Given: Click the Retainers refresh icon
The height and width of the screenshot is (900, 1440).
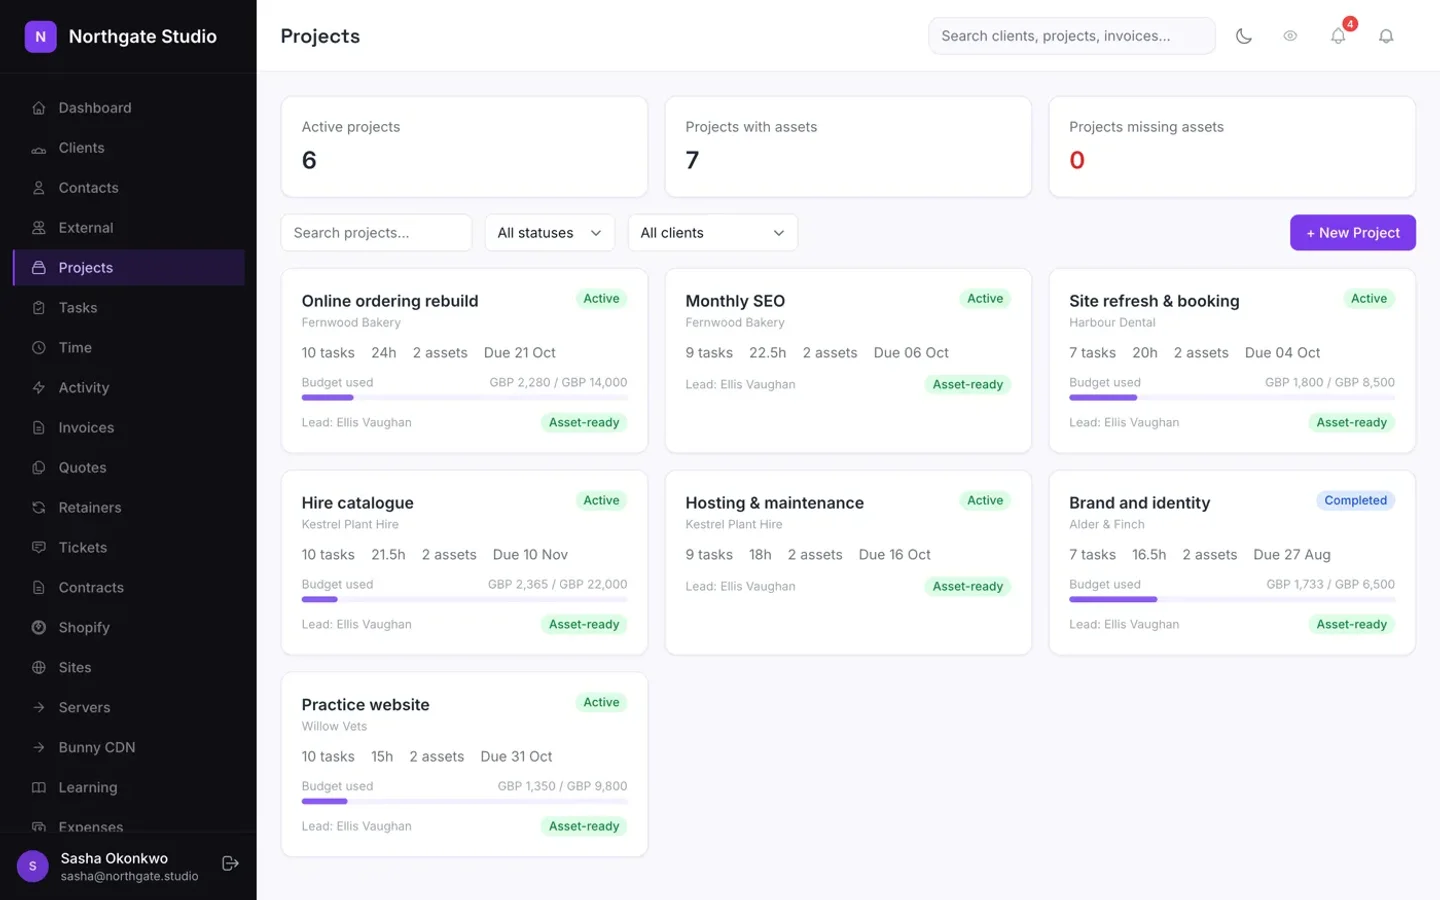Looking at the screenshot, I should [39, 508].
